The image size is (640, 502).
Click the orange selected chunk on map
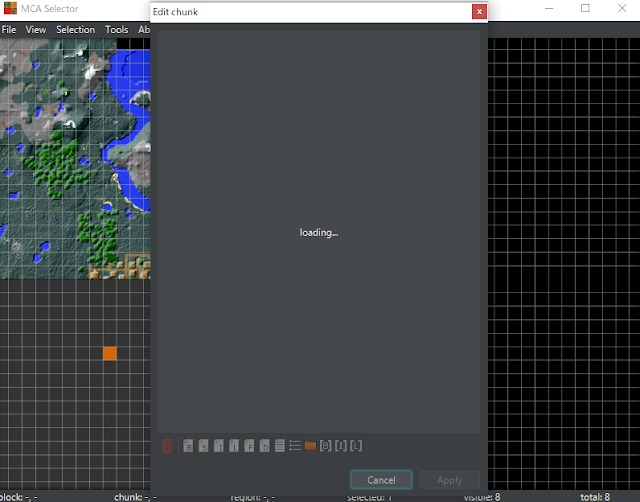point(110,353)
